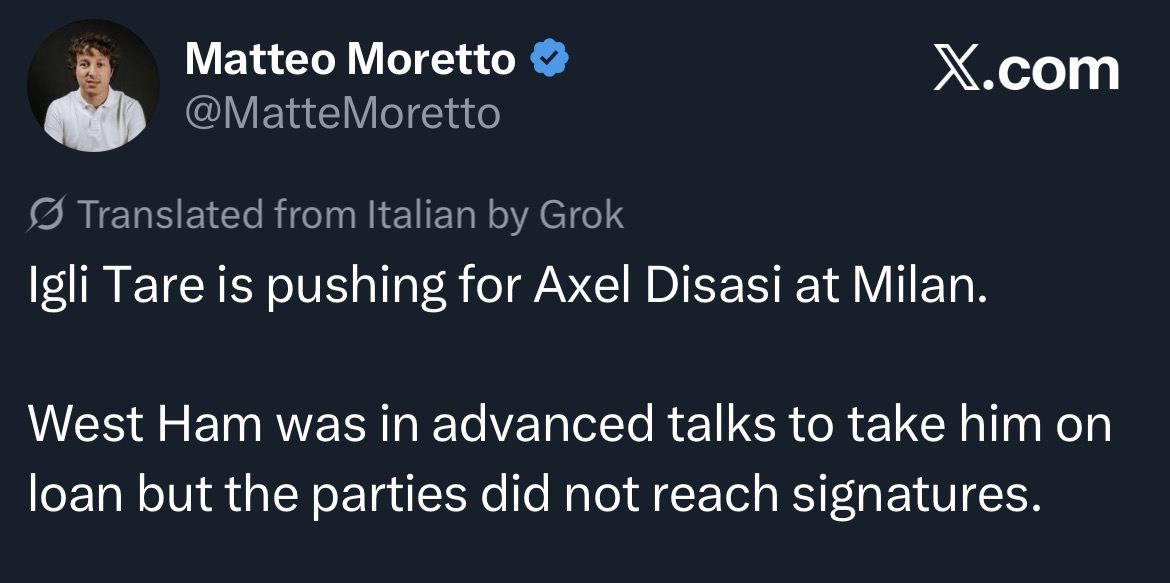This screenshot has height=583, width=1170.
Task: Click the blue verified checkmark badge
Action: pos(548,62)
